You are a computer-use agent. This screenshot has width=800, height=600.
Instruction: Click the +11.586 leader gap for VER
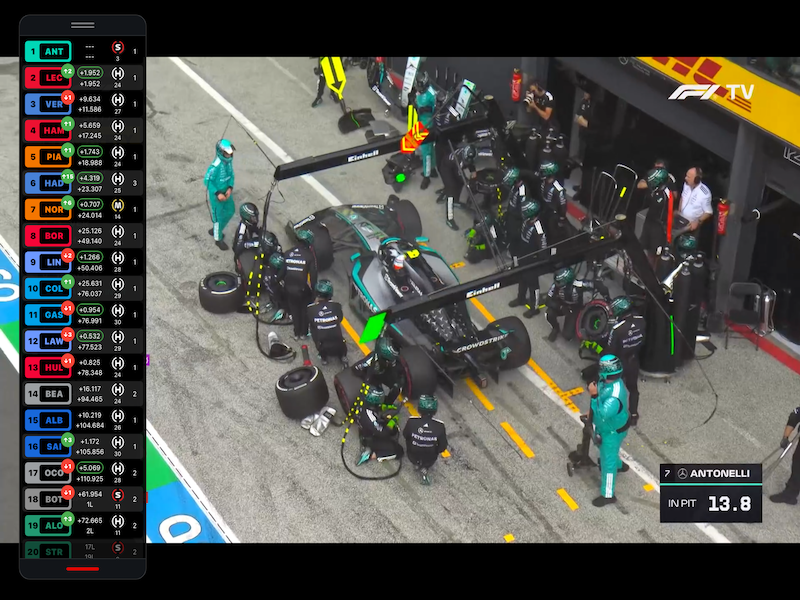(89, 110)
